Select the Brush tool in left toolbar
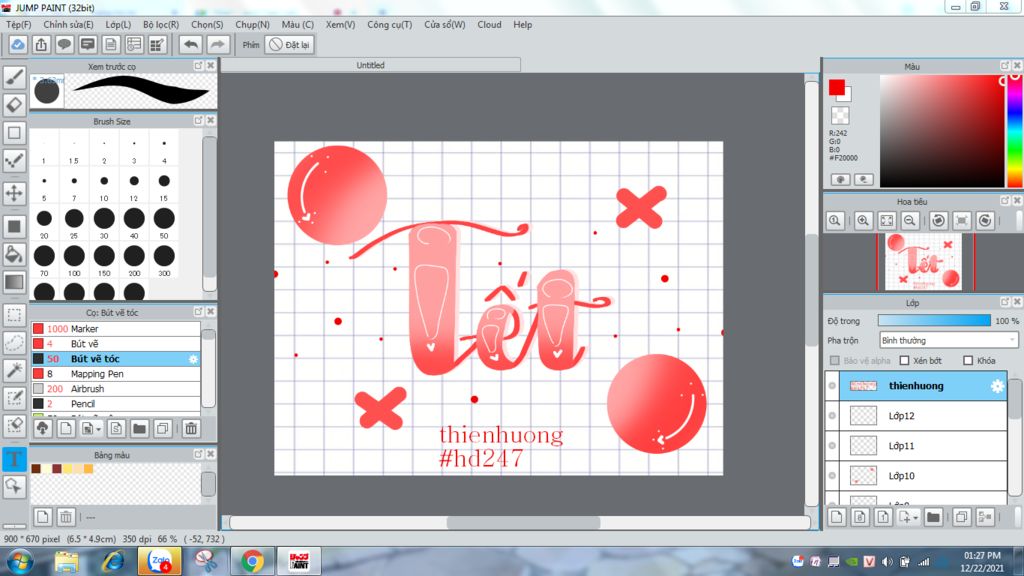 coord(14,76)
